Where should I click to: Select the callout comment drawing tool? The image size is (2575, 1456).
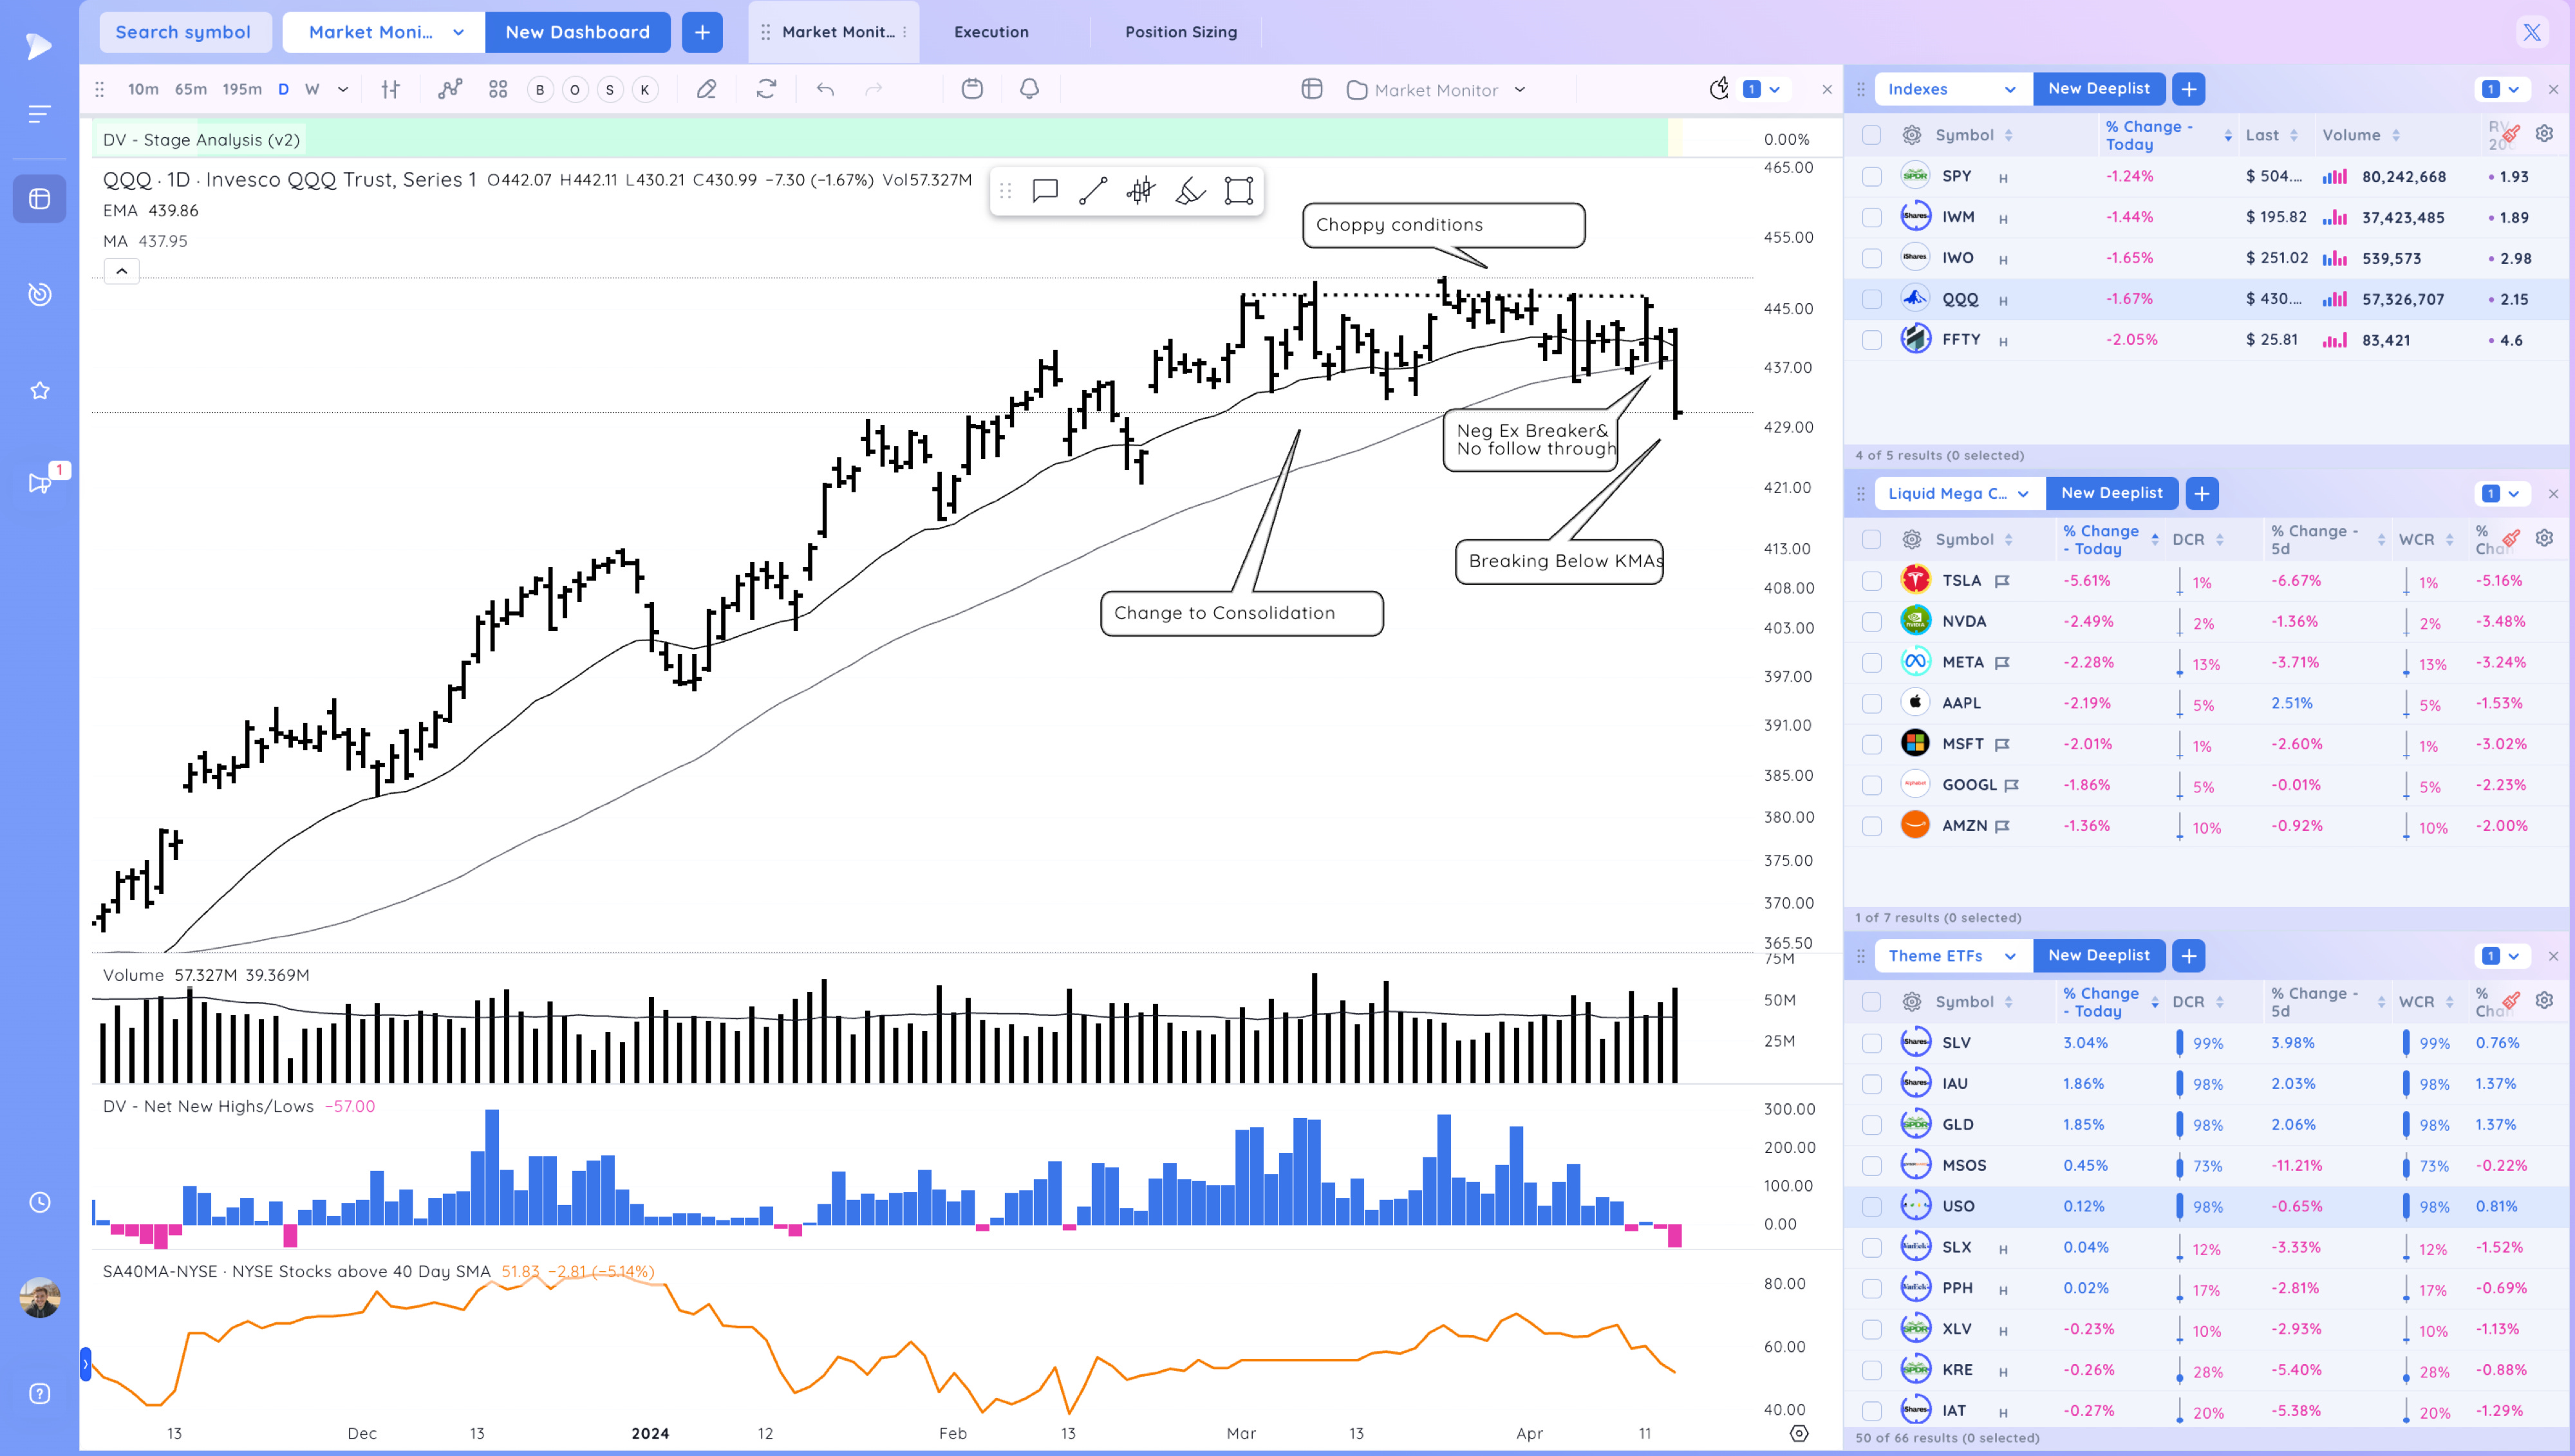tap(1045, 190)
